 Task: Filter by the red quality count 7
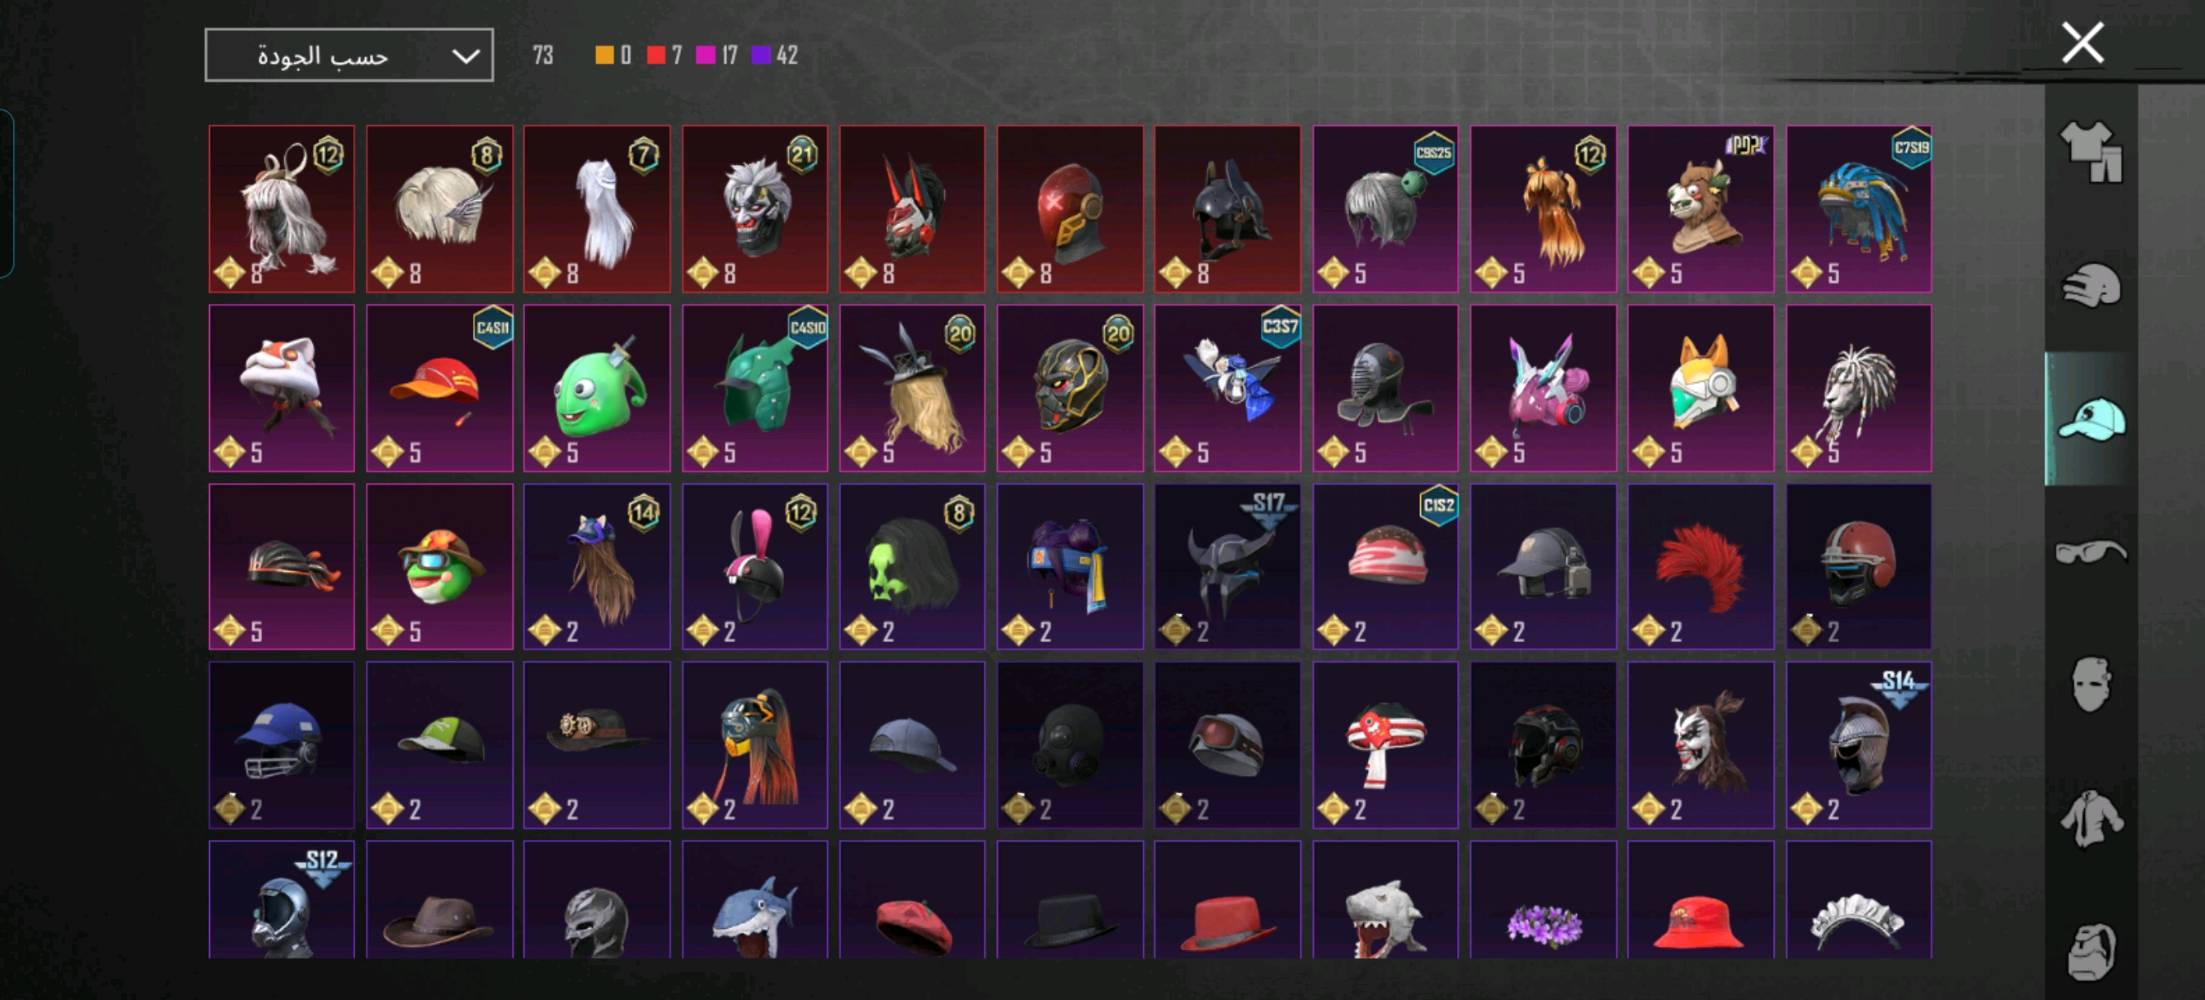point(665,55)
